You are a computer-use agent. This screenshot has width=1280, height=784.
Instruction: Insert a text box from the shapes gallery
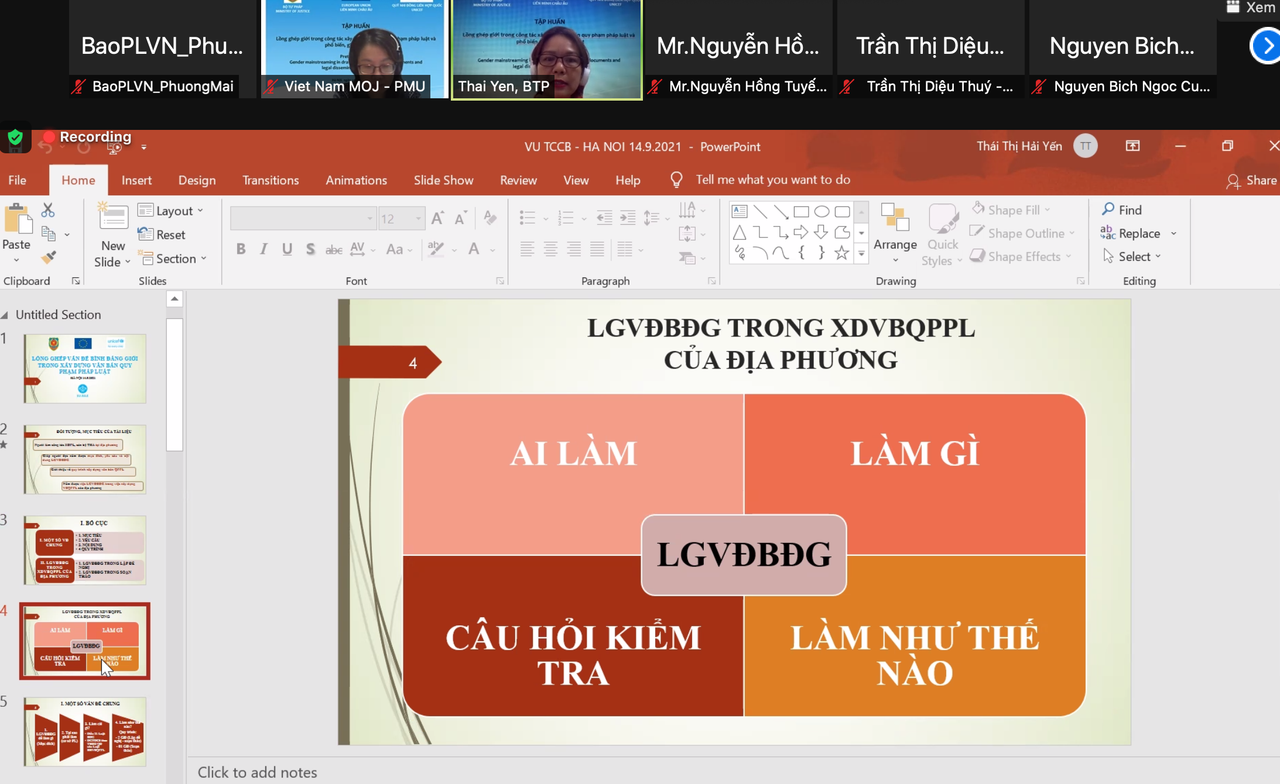(x=739, y=211)
